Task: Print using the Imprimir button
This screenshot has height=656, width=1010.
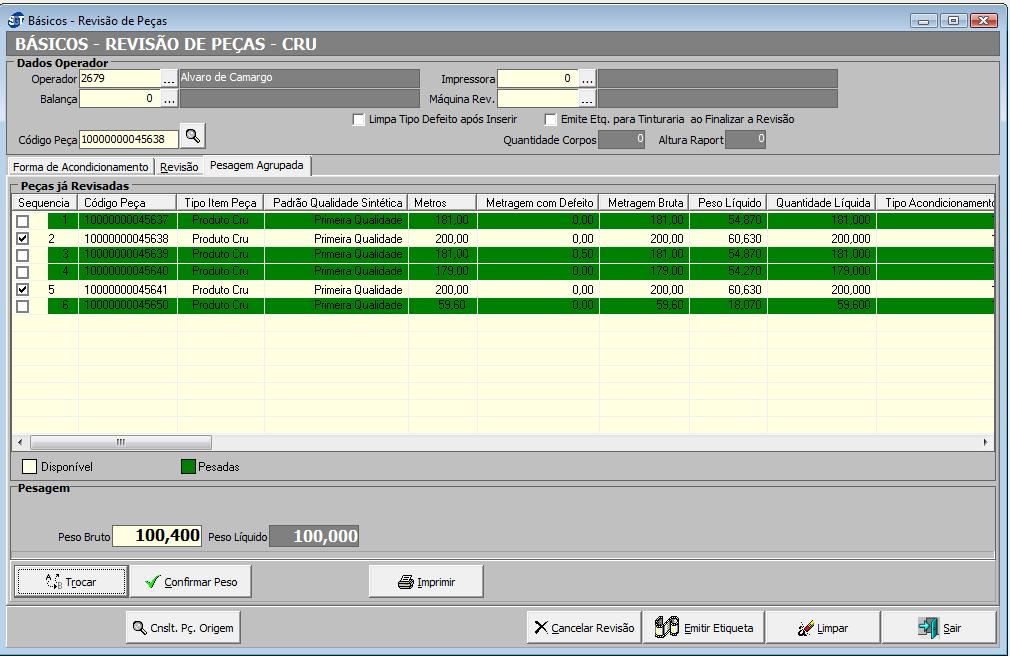Action: tap(426, 581)
